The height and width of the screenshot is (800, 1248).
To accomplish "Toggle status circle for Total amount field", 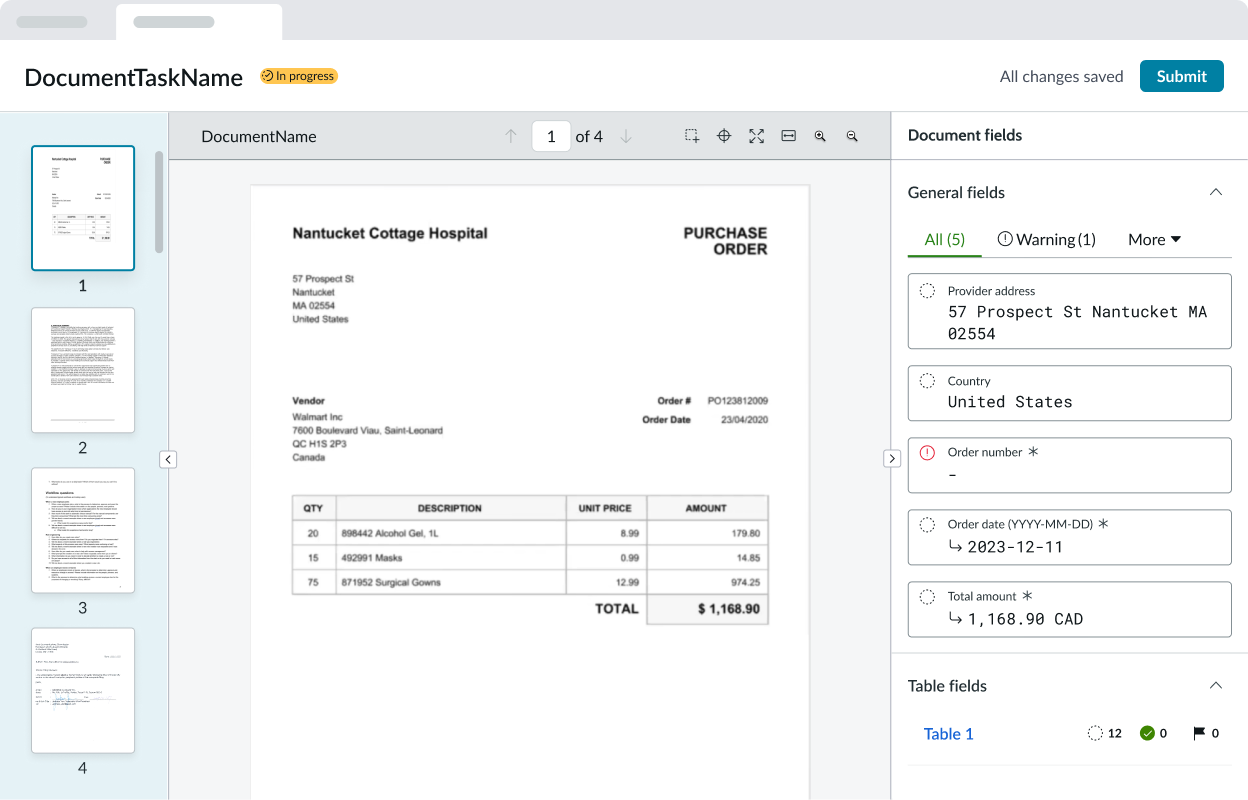I will coord(927,596).
